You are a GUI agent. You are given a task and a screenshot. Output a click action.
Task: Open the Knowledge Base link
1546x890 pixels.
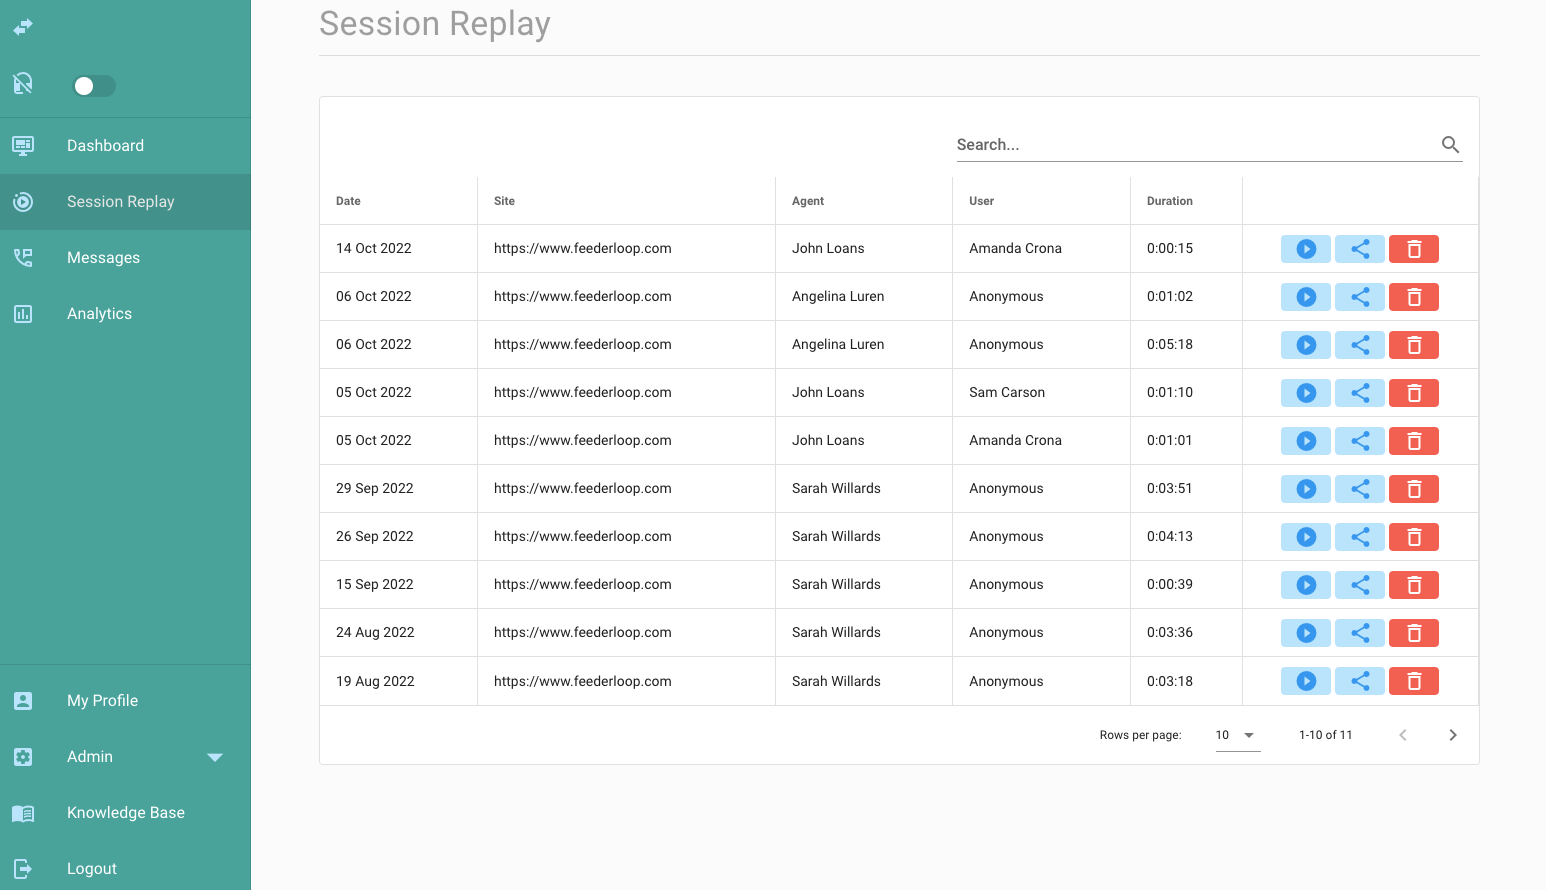pos(125,813)
